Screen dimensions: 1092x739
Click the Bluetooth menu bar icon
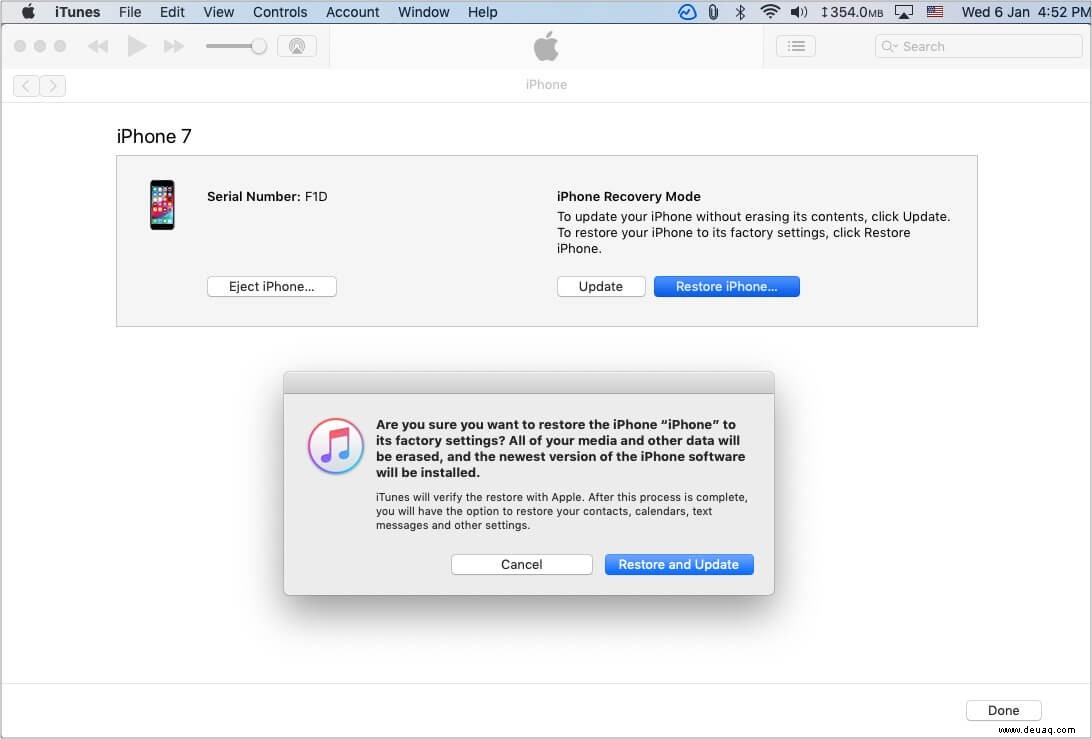[740, 12]
